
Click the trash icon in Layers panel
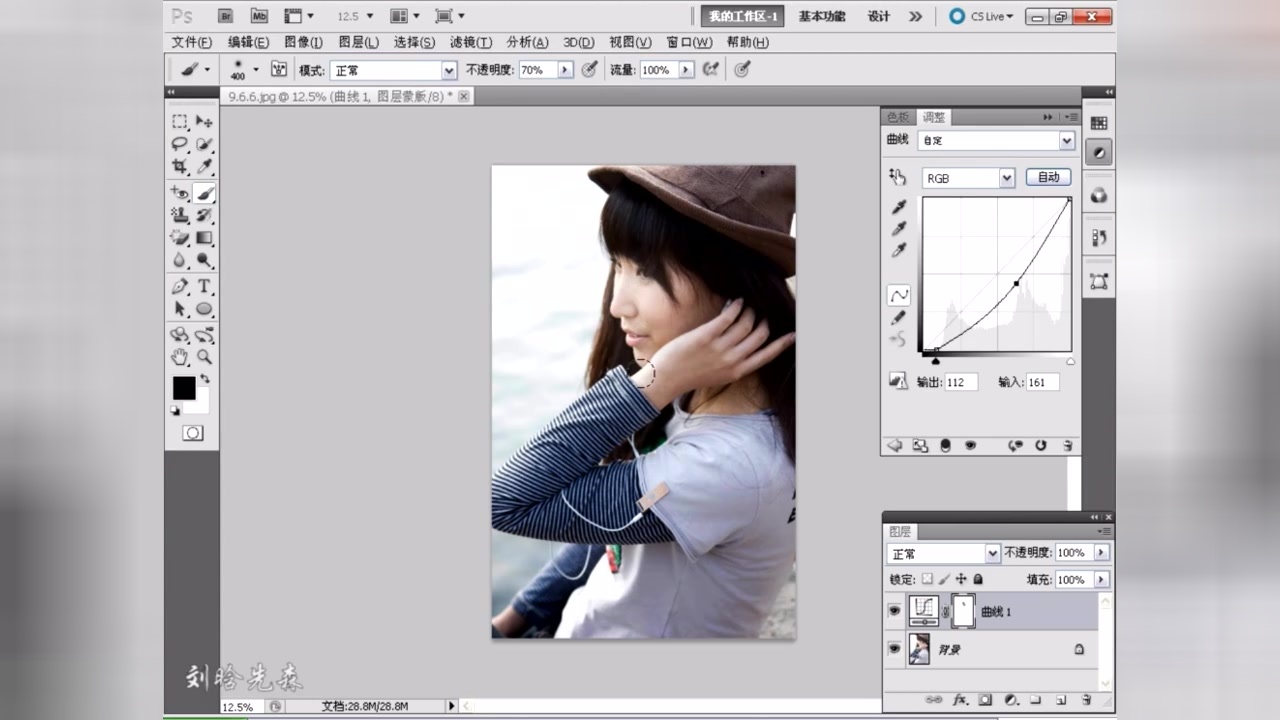[1086, 700]
